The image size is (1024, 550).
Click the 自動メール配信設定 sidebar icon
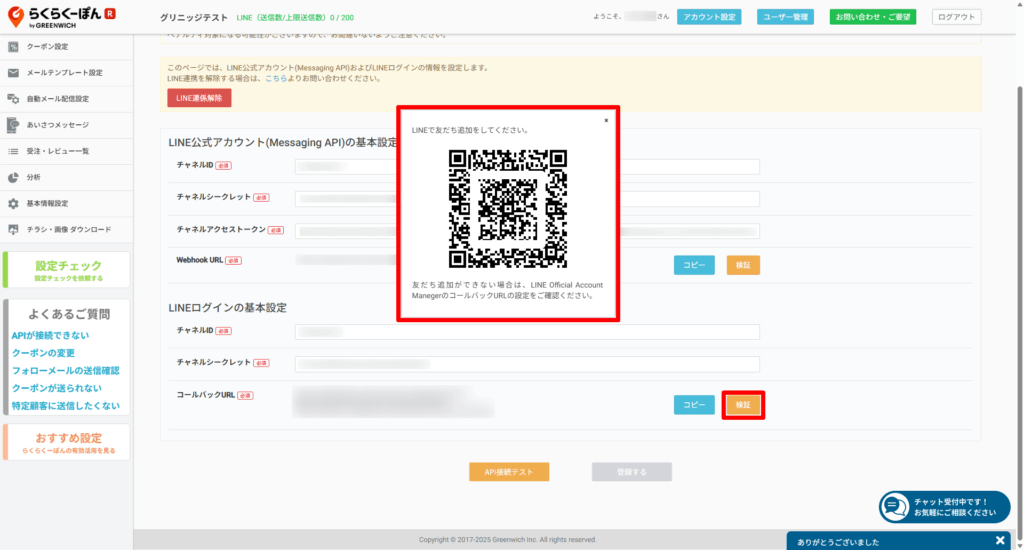tap(13, 99)
